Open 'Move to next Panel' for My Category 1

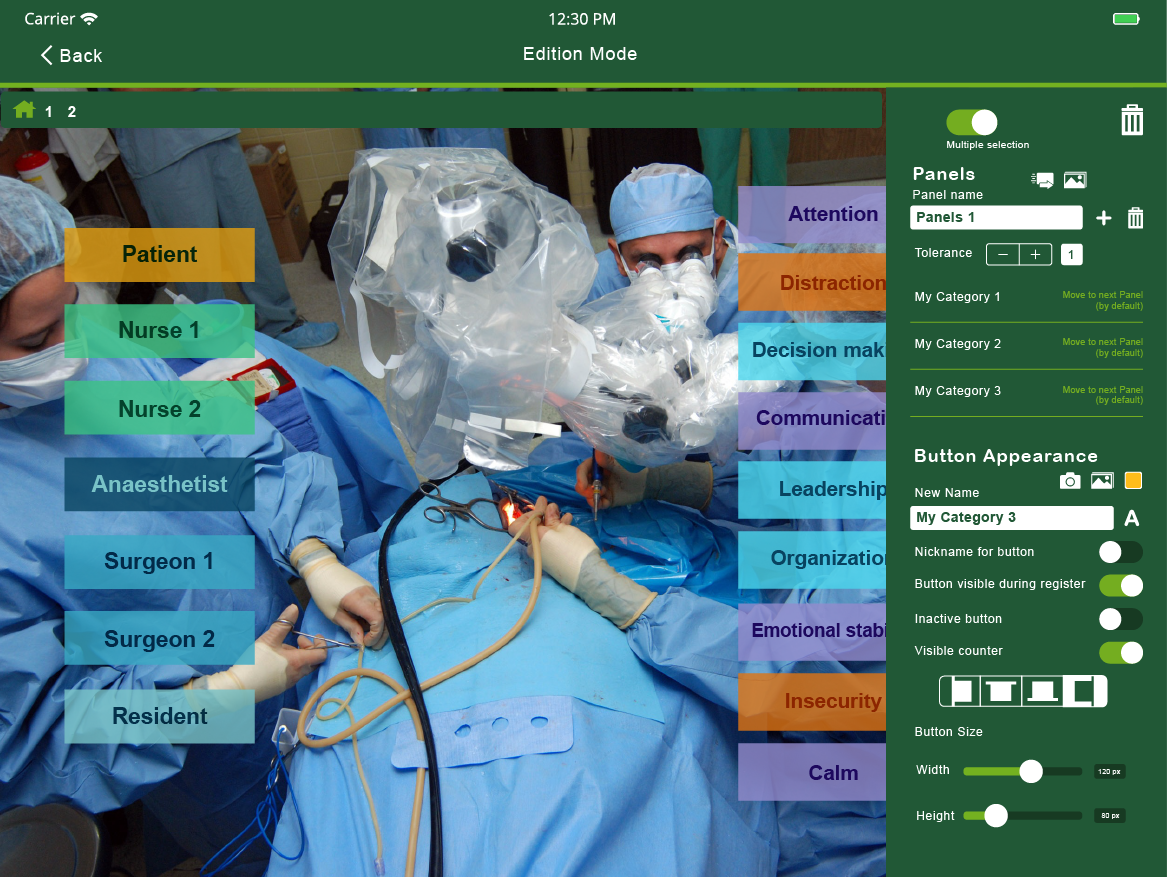[1102, 300]
